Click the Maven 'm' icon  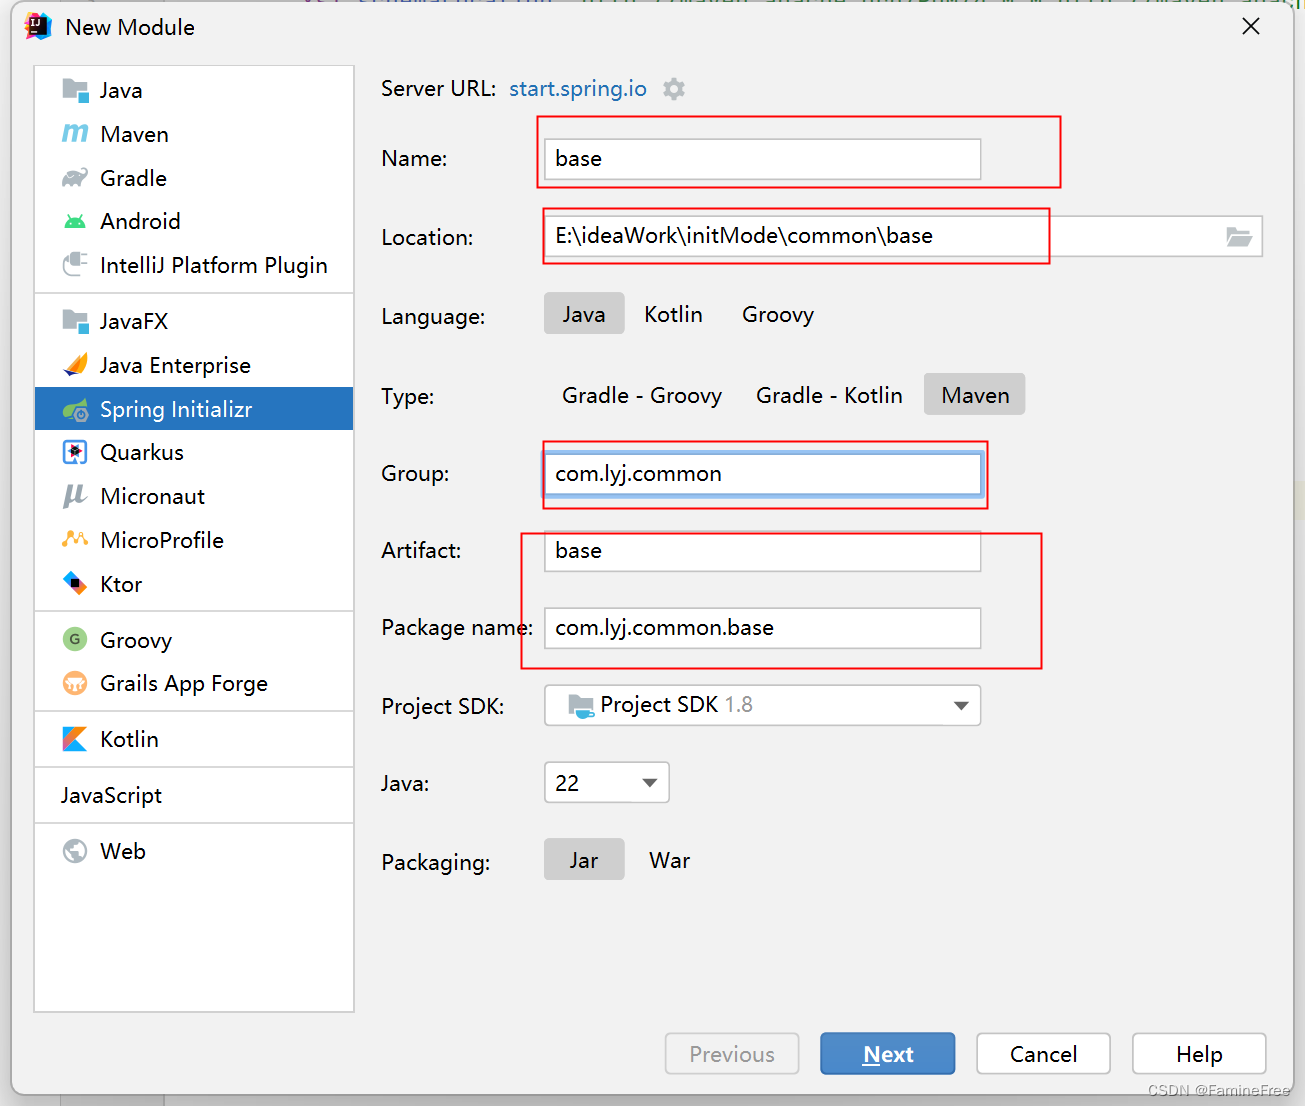[75, 133]
